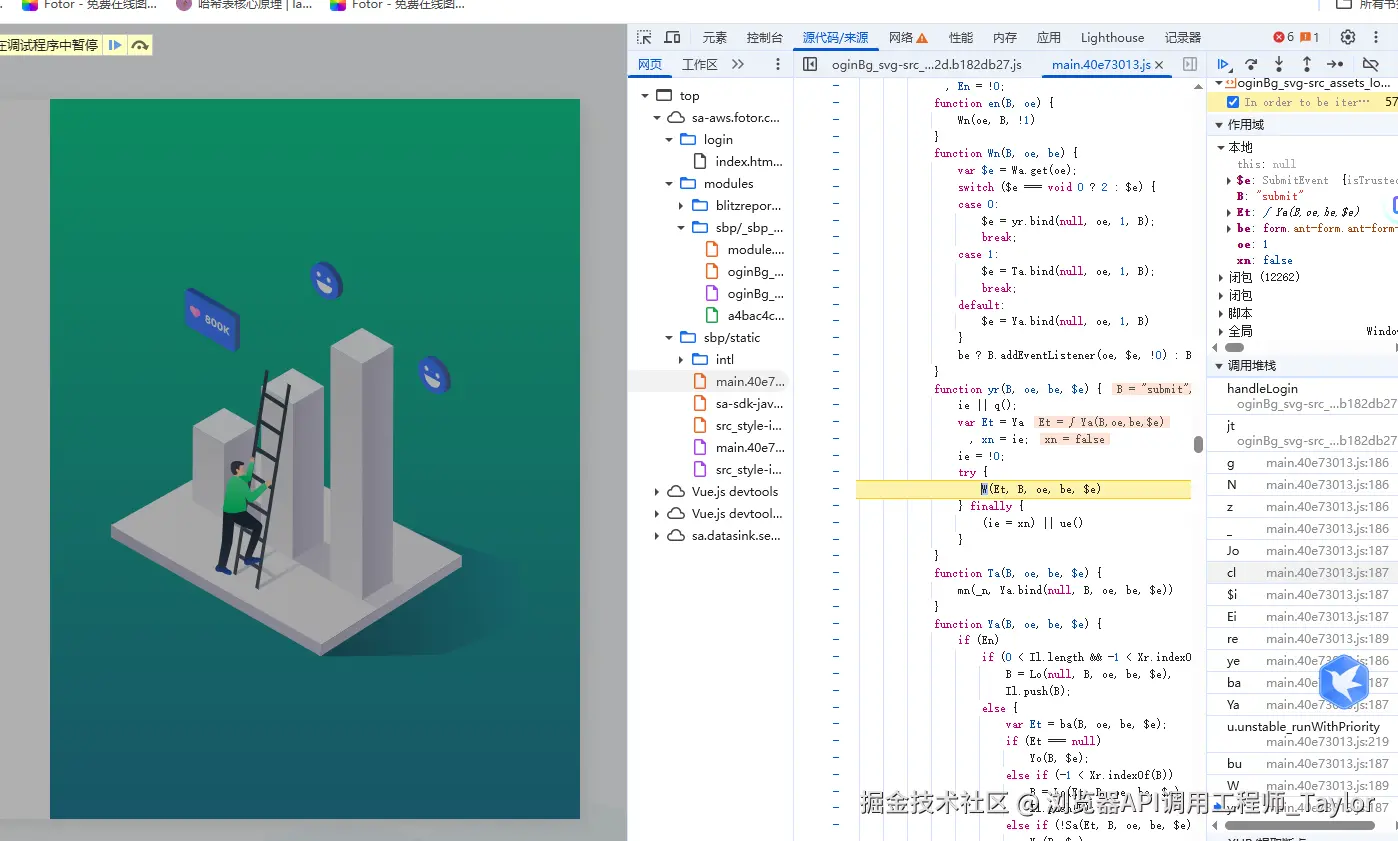Open the Lighthouse tab

(1112, 37)
